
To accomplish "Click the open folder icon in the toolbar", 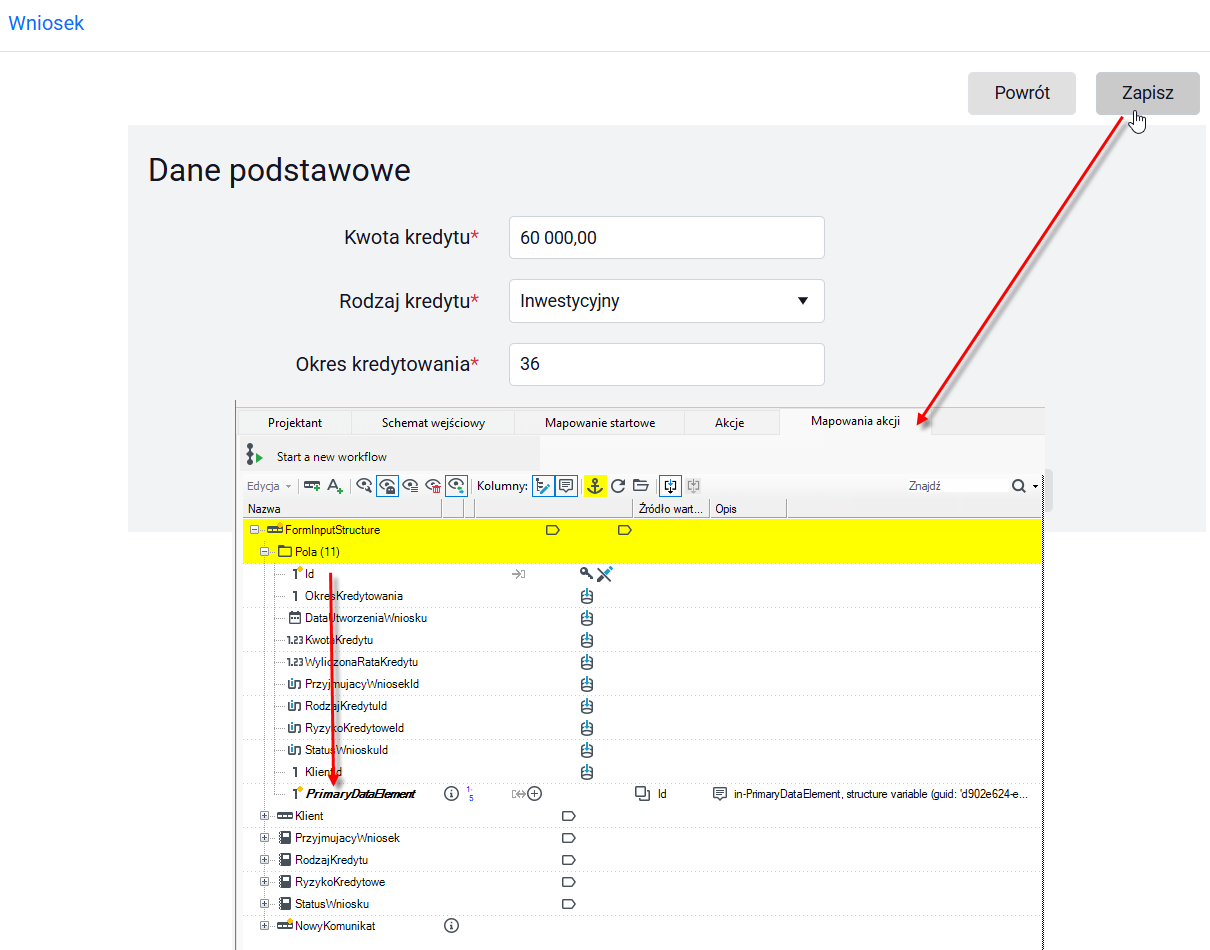I will tap(641, 486).
